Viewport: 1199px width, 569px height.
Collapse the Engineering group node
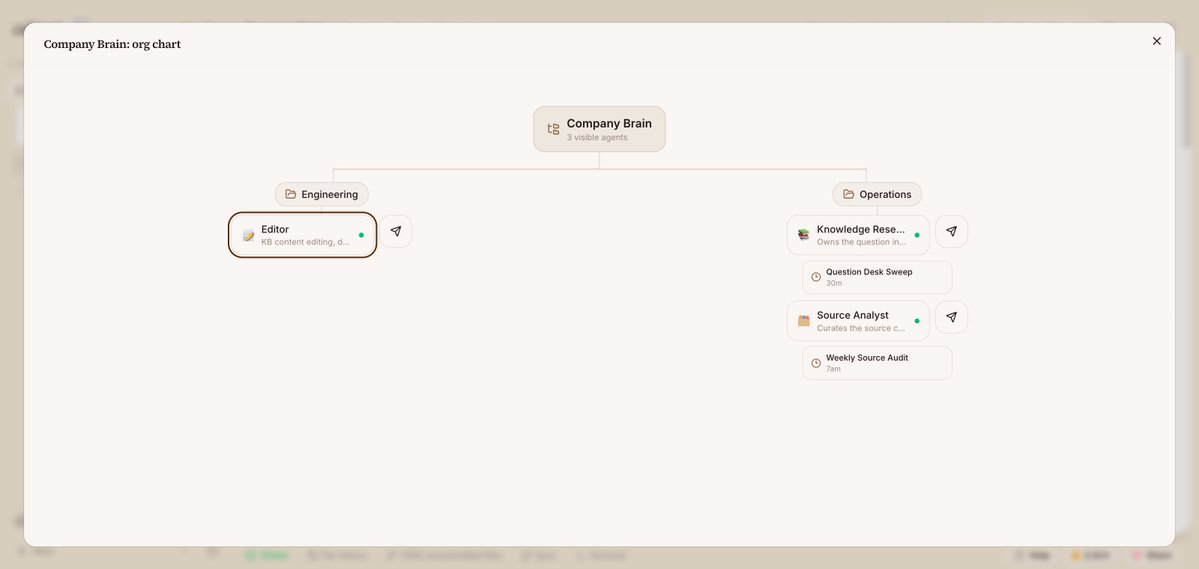point(322,194)
